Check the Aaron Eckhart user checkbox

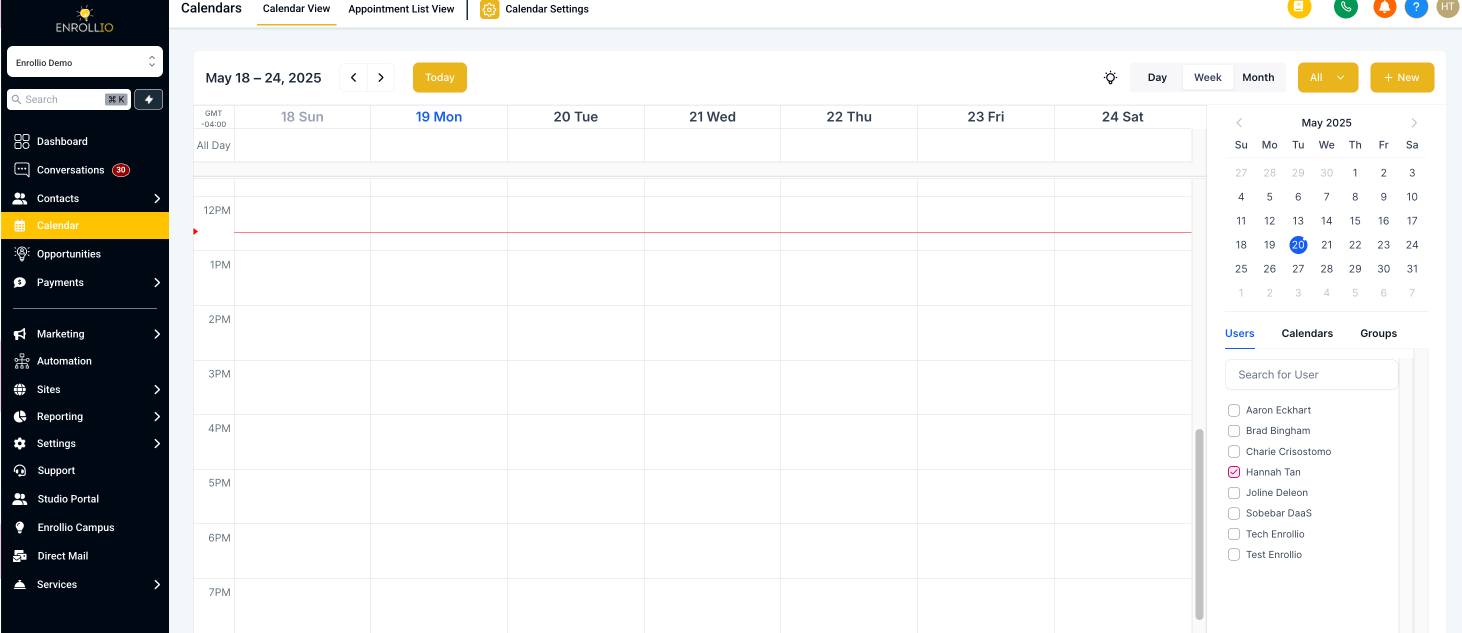click(1234, 410)
